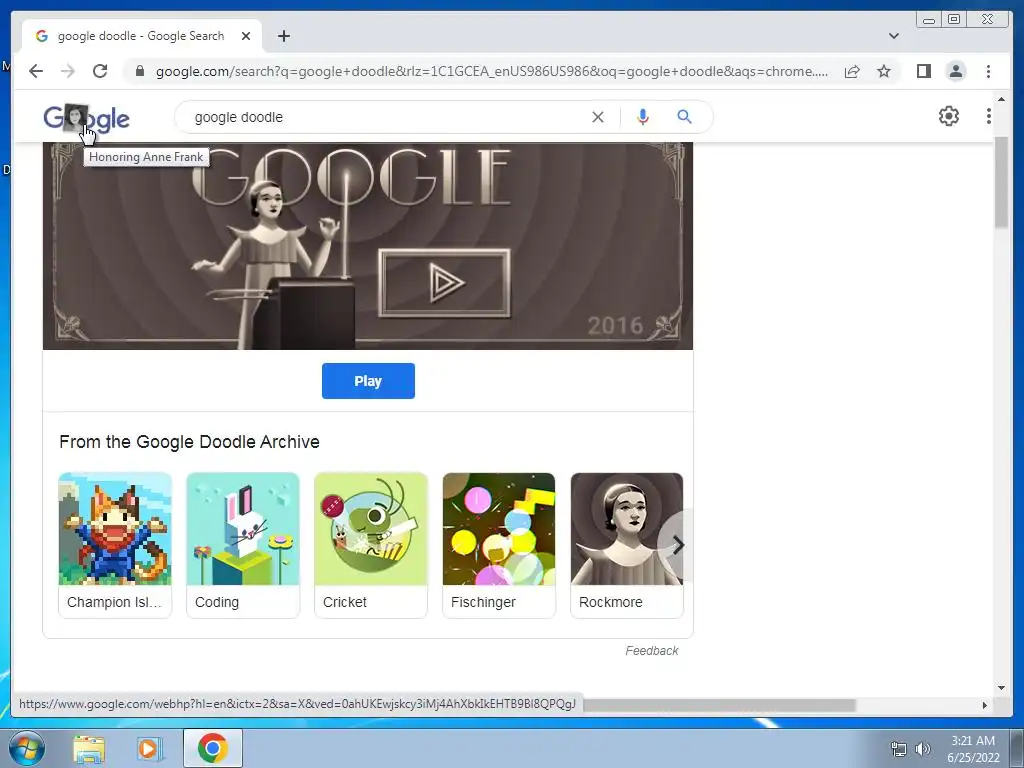Open the Coding doodle card
This screenshot has width=1024, height=768.
click(x=243, y=545)
